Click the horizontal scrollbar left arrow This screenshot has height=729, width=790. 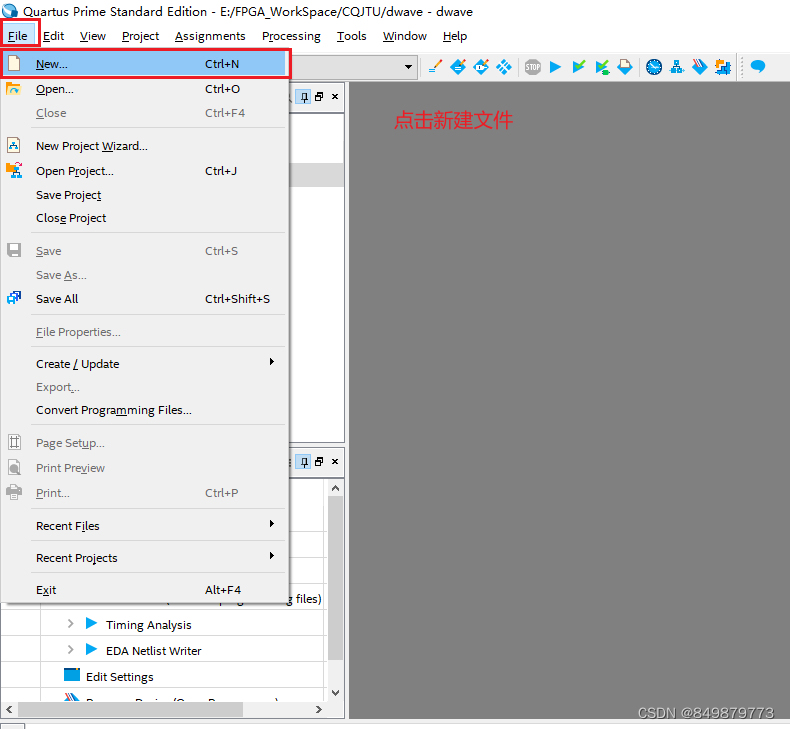coord(9,709)
